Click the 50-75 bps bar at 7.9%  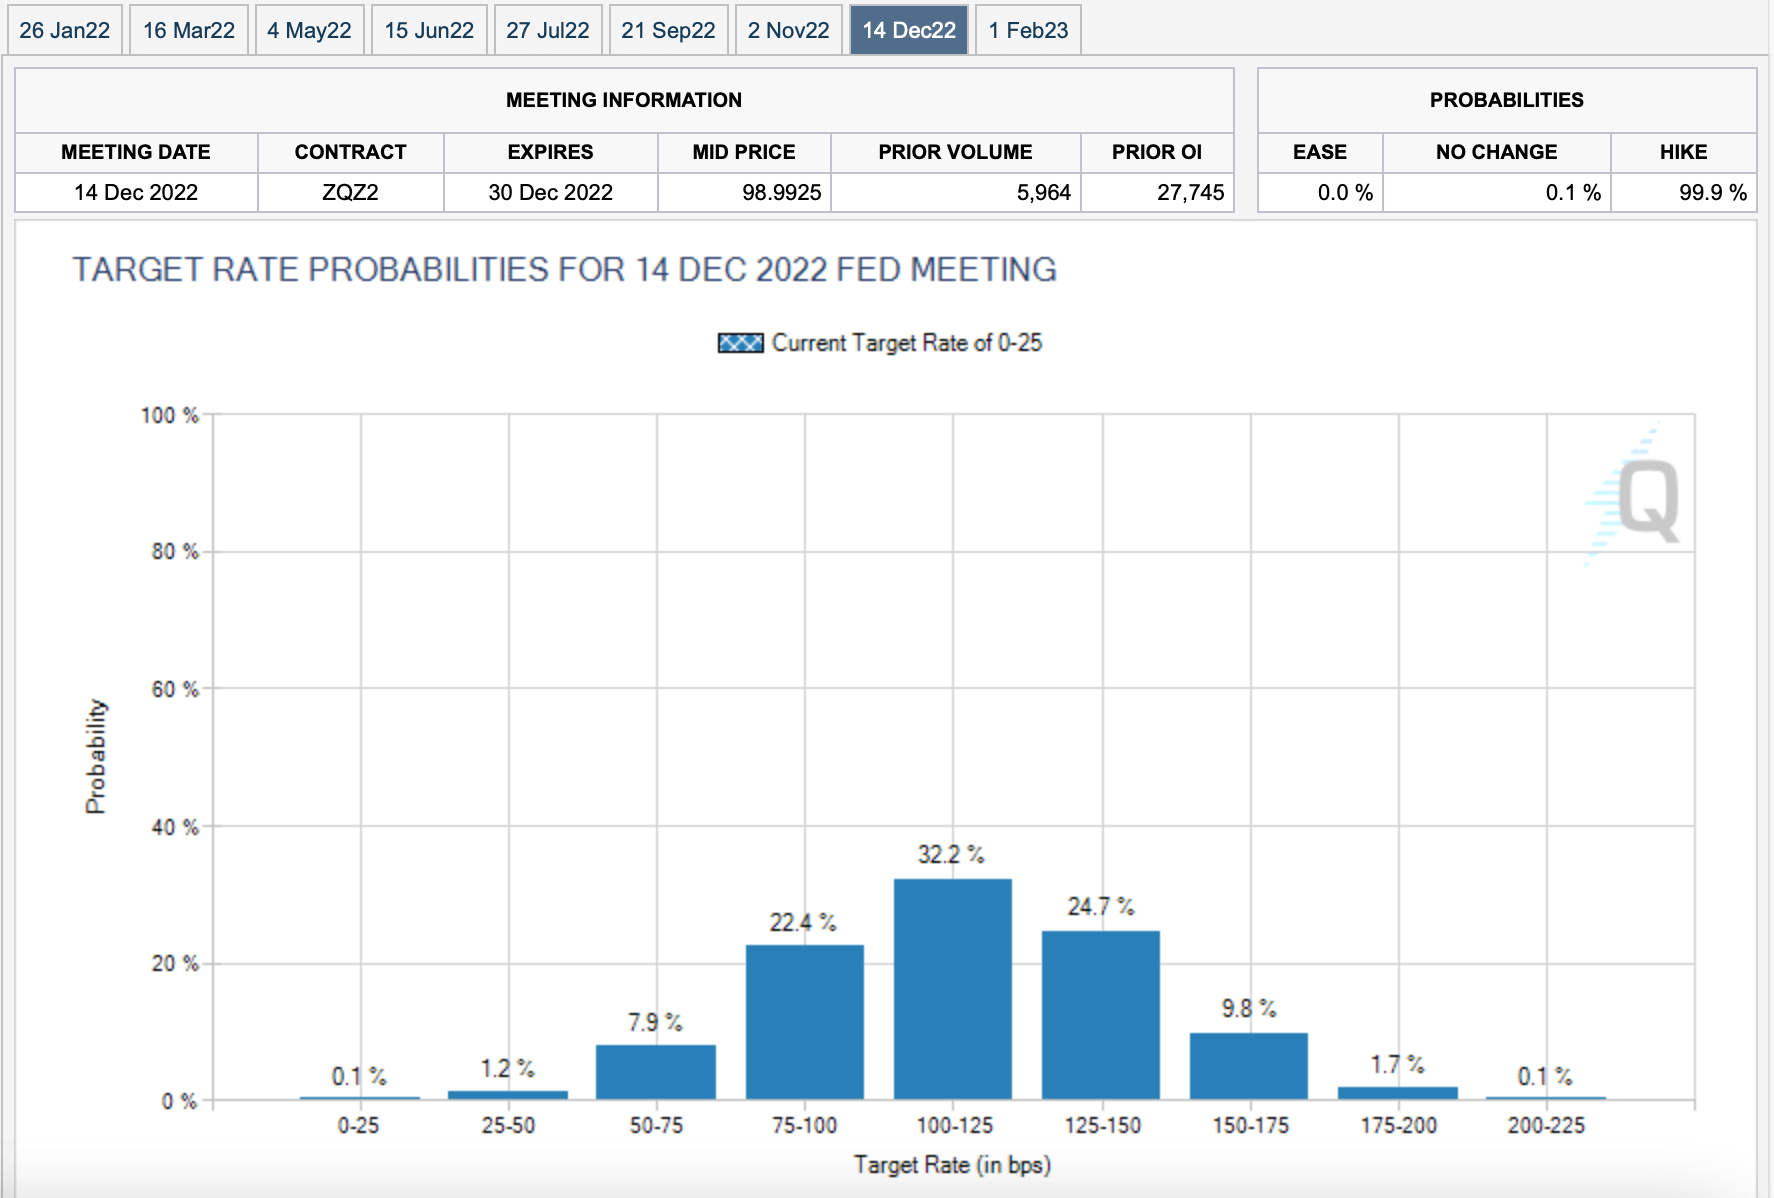point(656,1072)
